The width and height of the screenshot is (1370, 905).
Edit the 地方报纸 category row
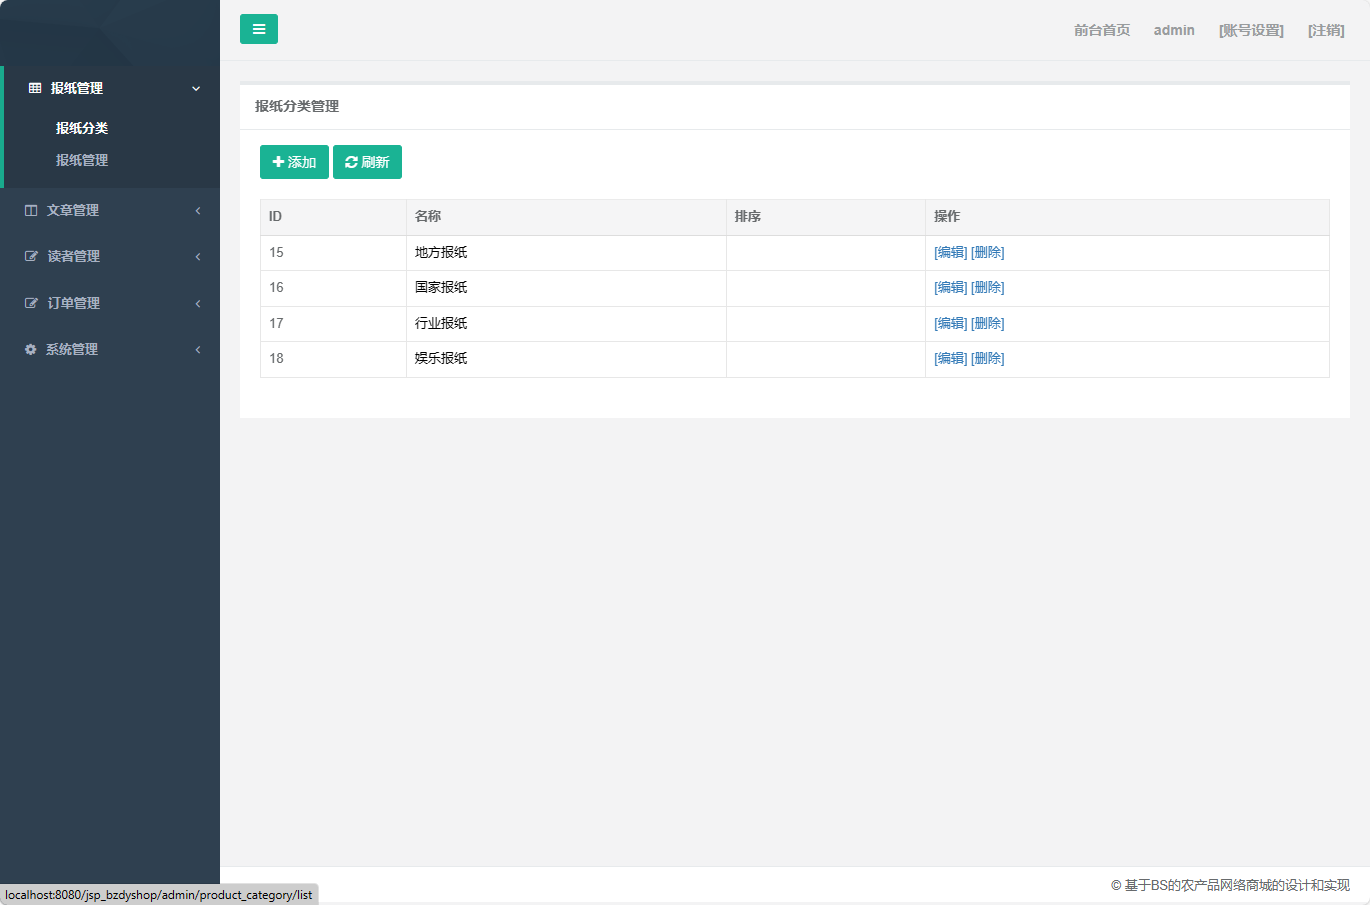pos(950,252)
